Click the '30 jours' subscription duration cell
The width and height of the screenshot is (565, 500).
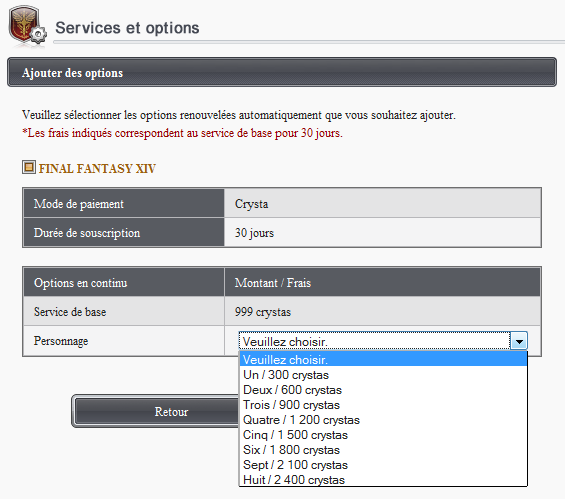pyautogui.click(x=382, y=232)
